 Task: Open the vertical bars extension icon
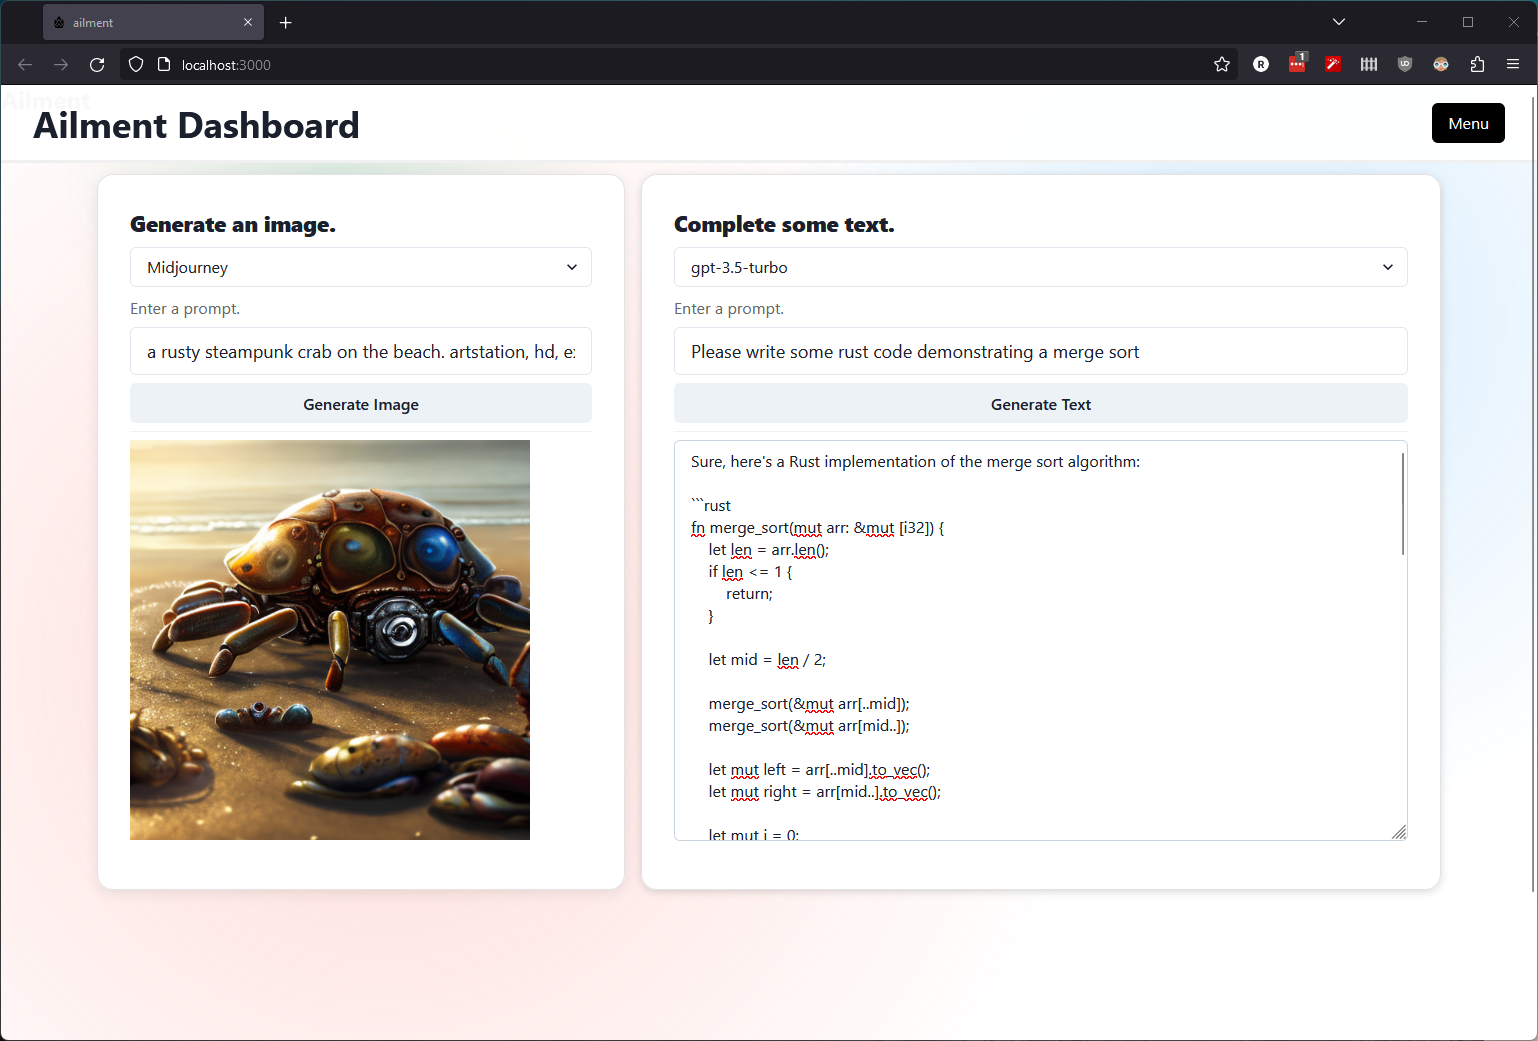click(x=1369, y=65)
